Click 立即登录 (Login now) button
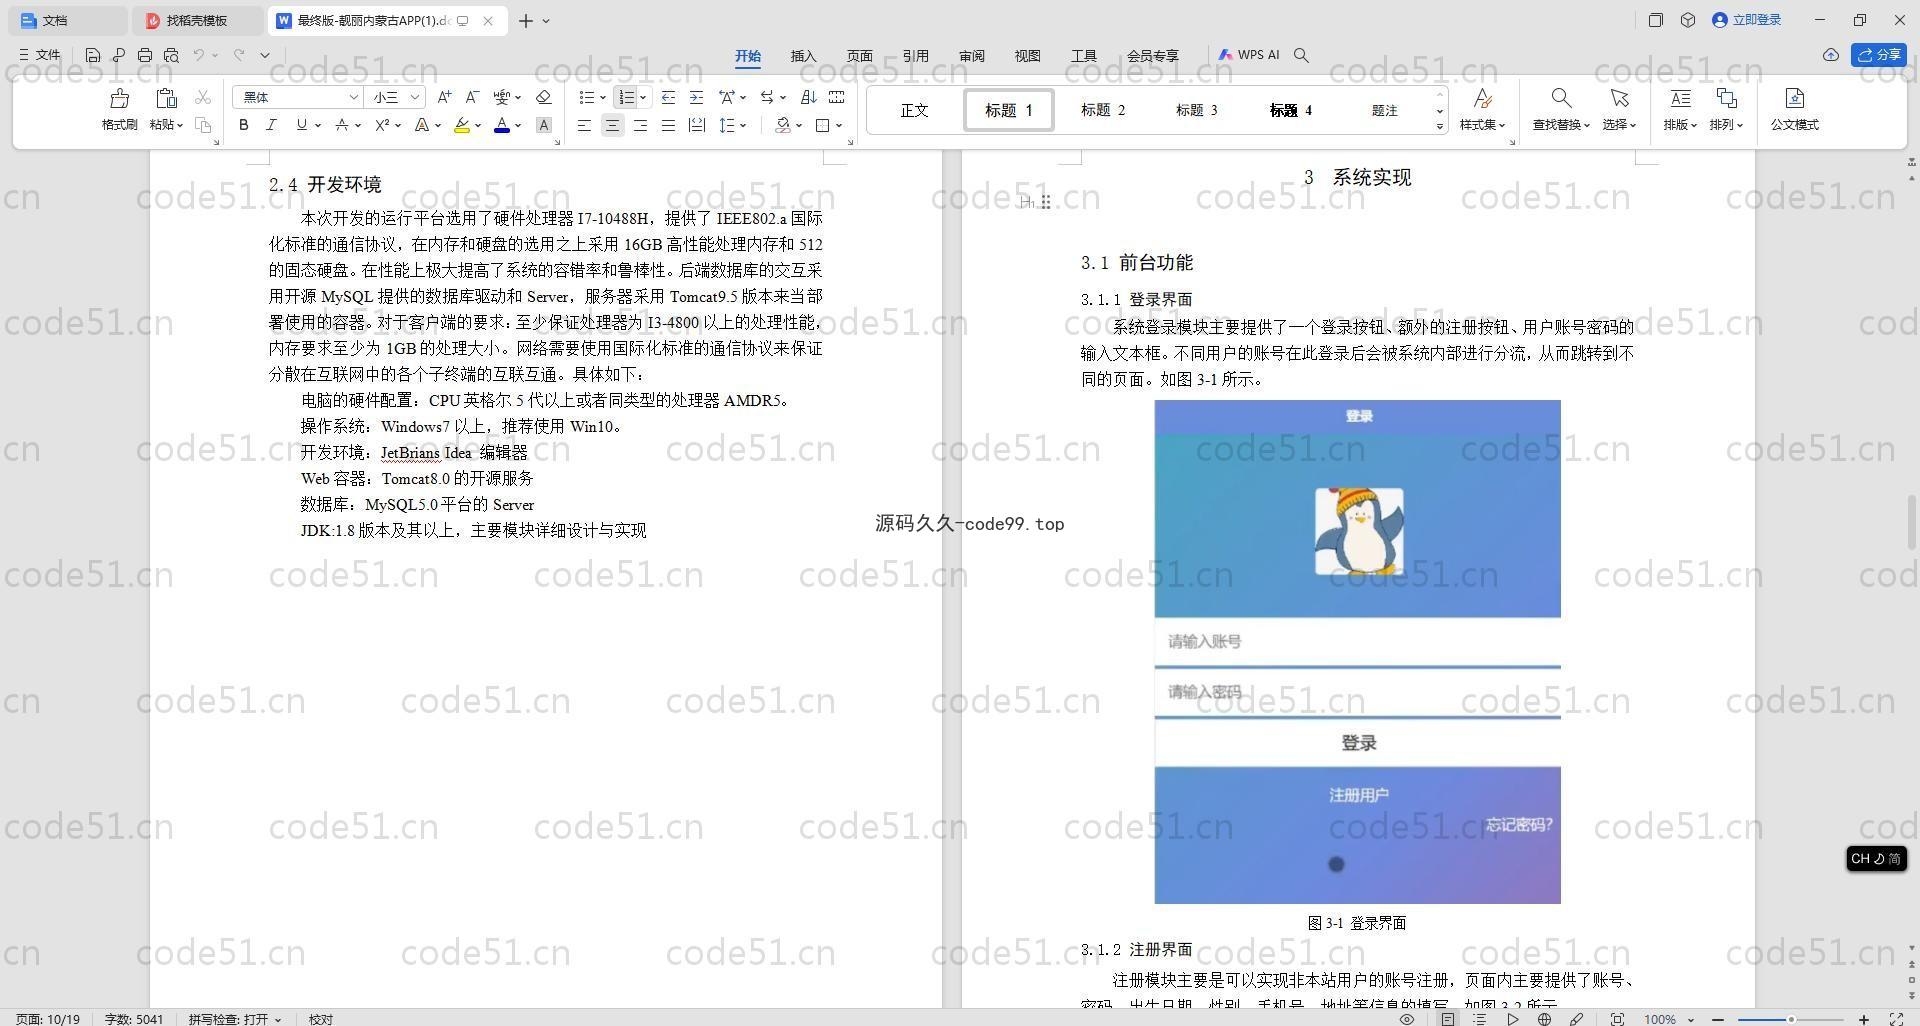 [x=1747, y=20]
